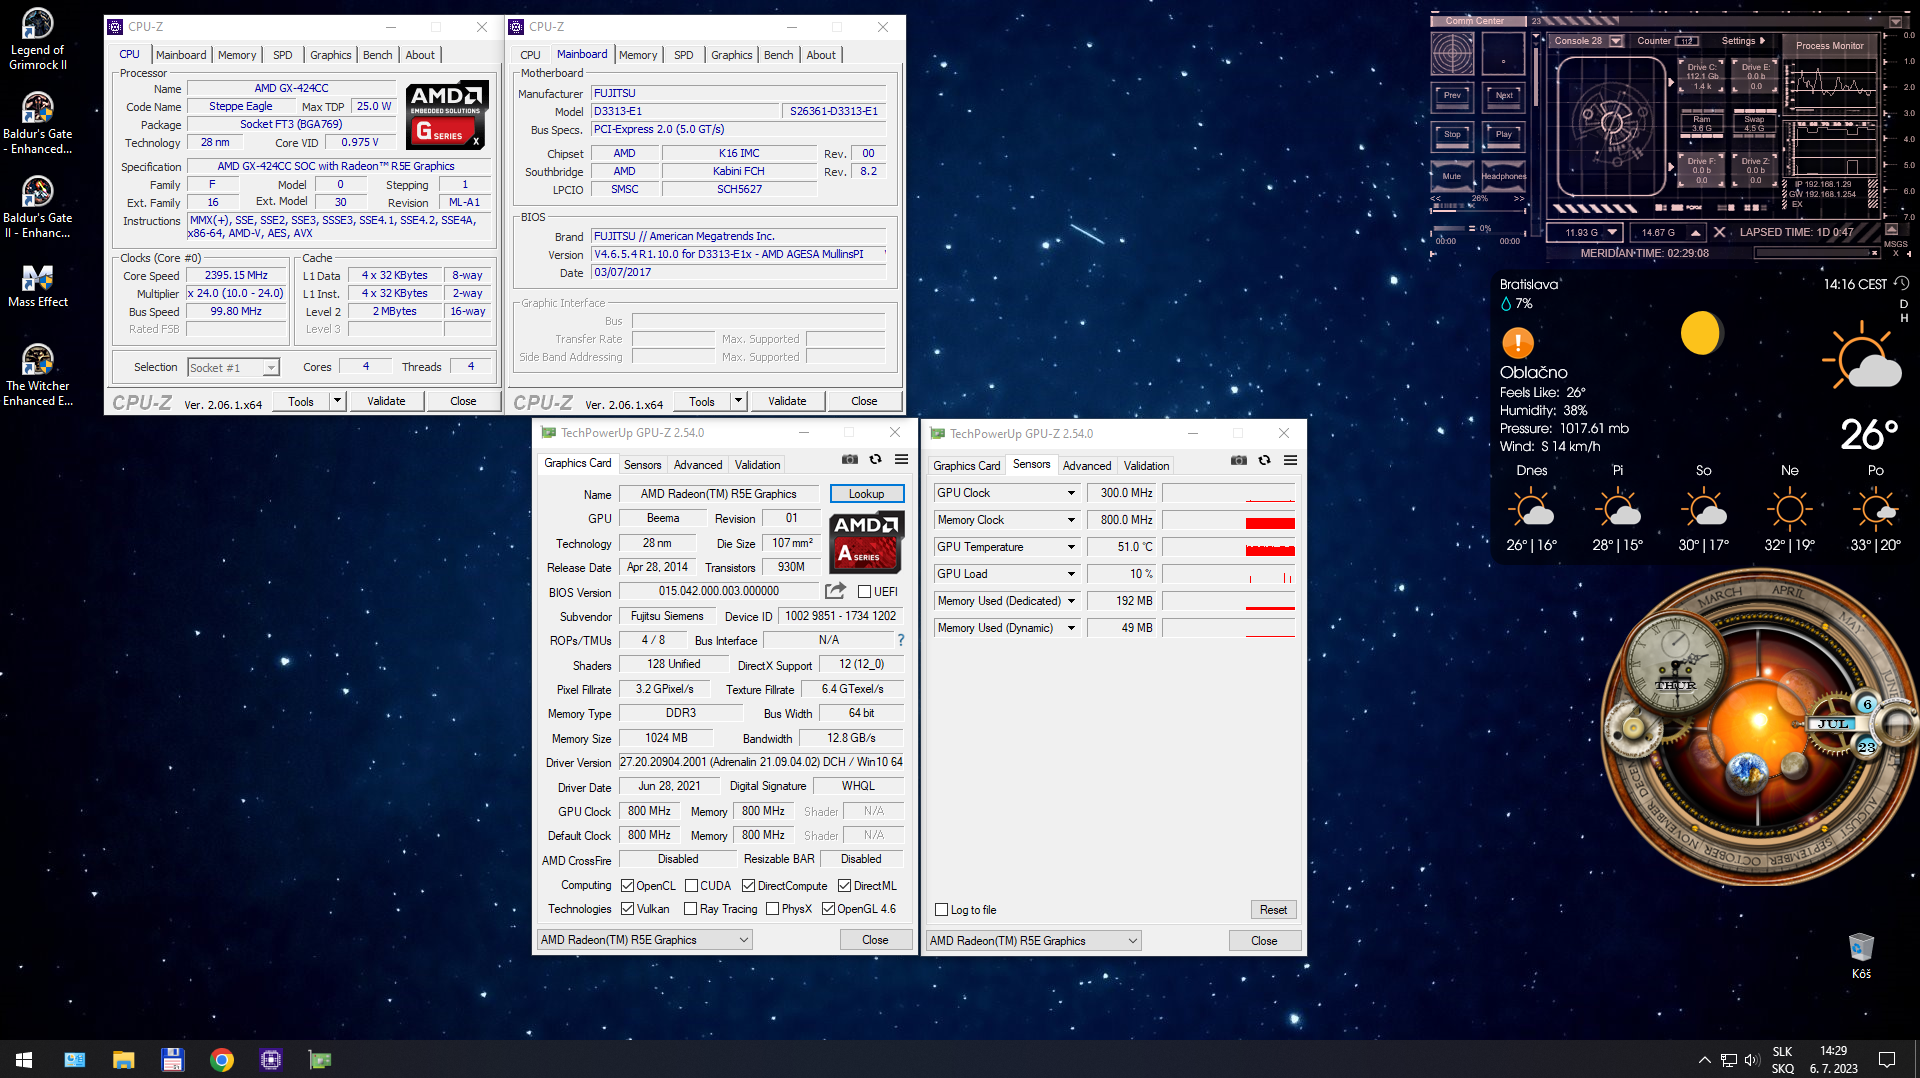Image resolution: width=1920 pixels, height=1078 pixels.
Task: Expand the GPU Temperature sensor dropdown
Action: [x=1071, y=547]
